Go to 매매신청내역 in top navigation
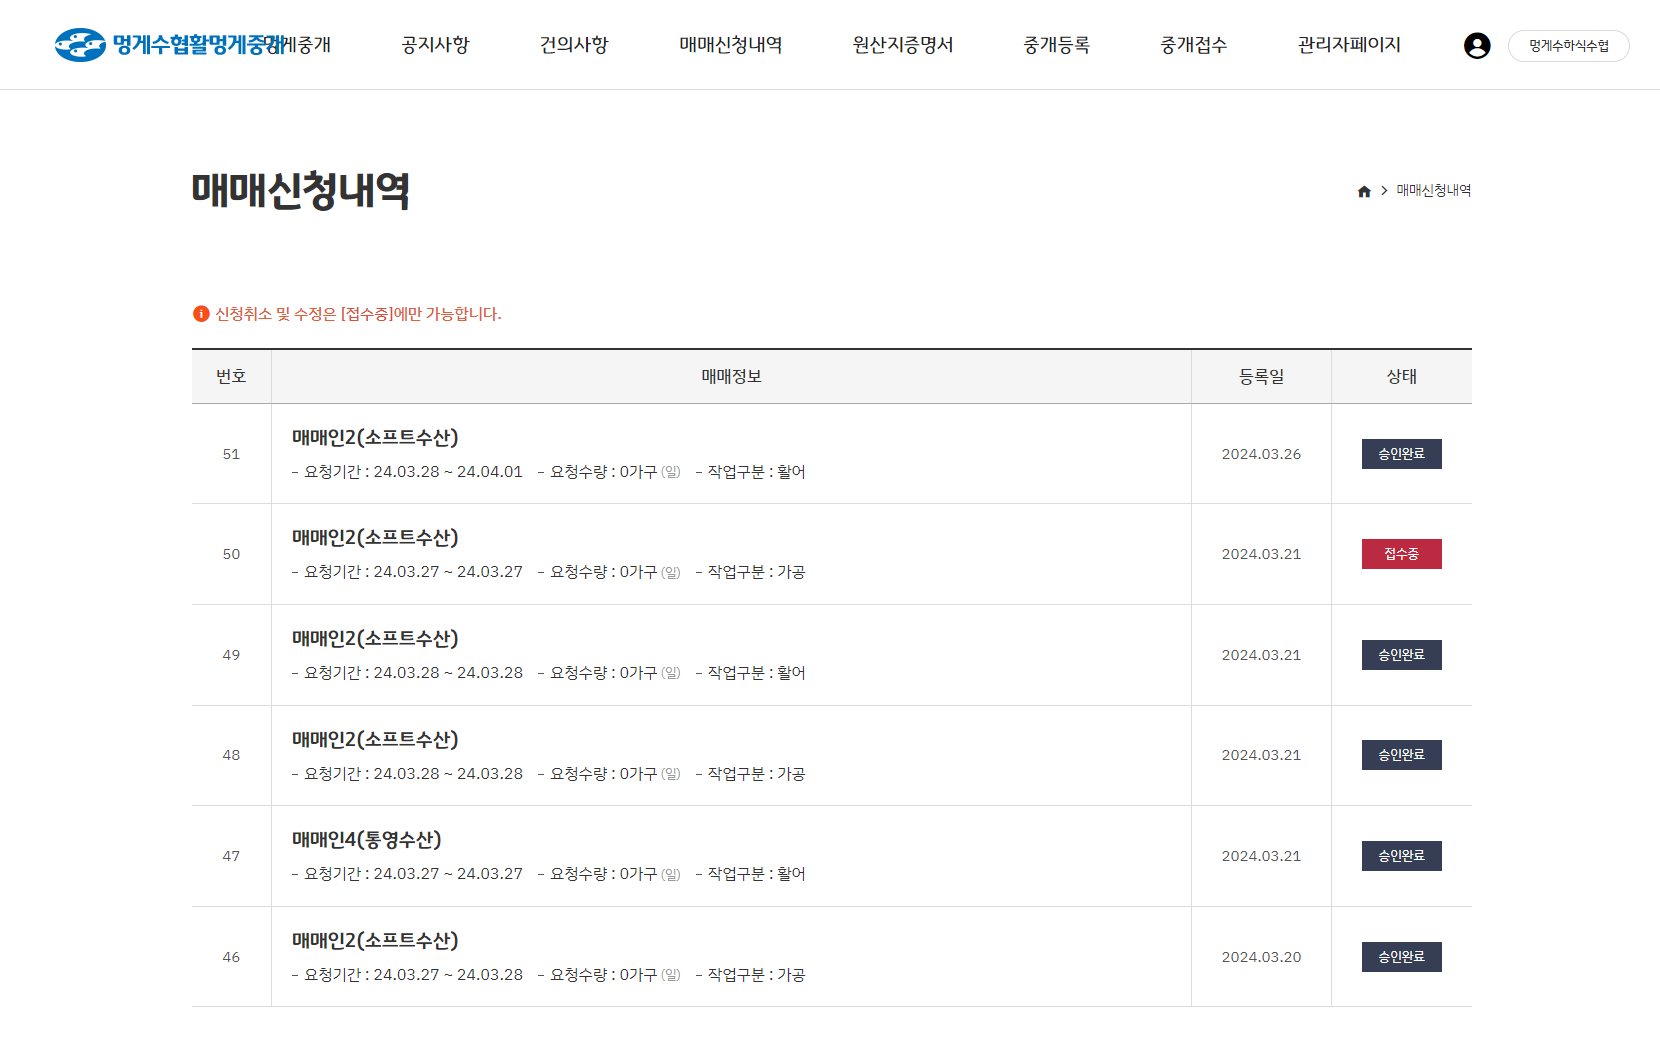 click(x=730, y=45)
